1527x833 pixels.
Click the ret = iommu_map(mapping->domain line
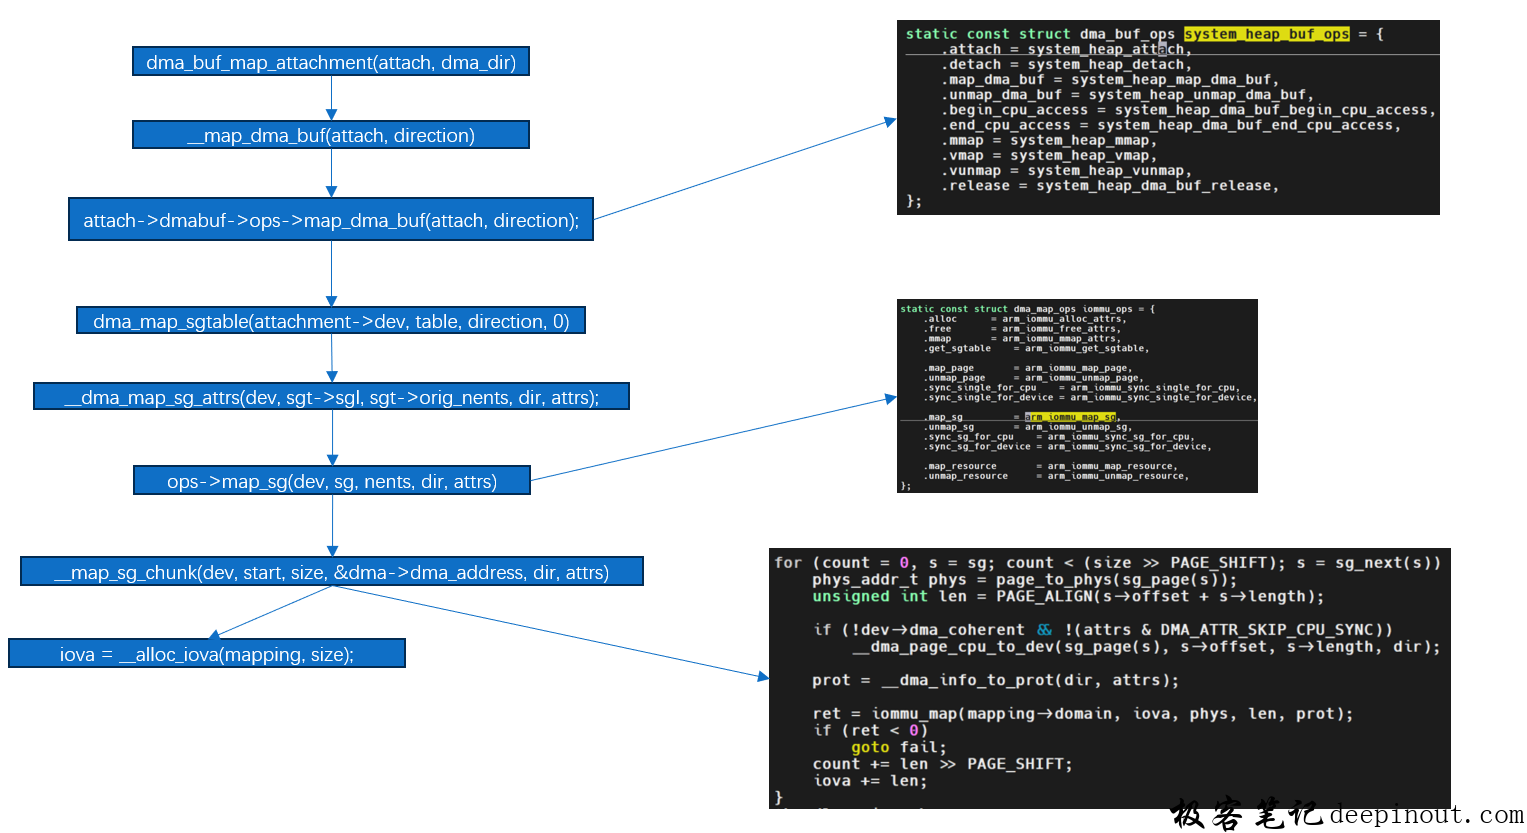(1083, 714)
